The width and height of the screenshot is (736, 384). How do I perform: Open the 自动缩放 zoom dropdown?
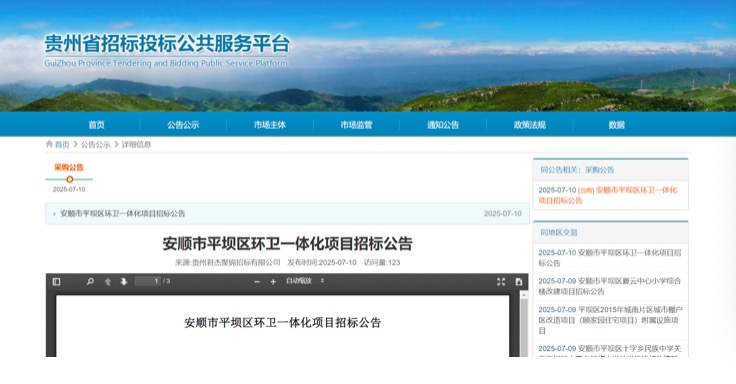coord(305,281)
